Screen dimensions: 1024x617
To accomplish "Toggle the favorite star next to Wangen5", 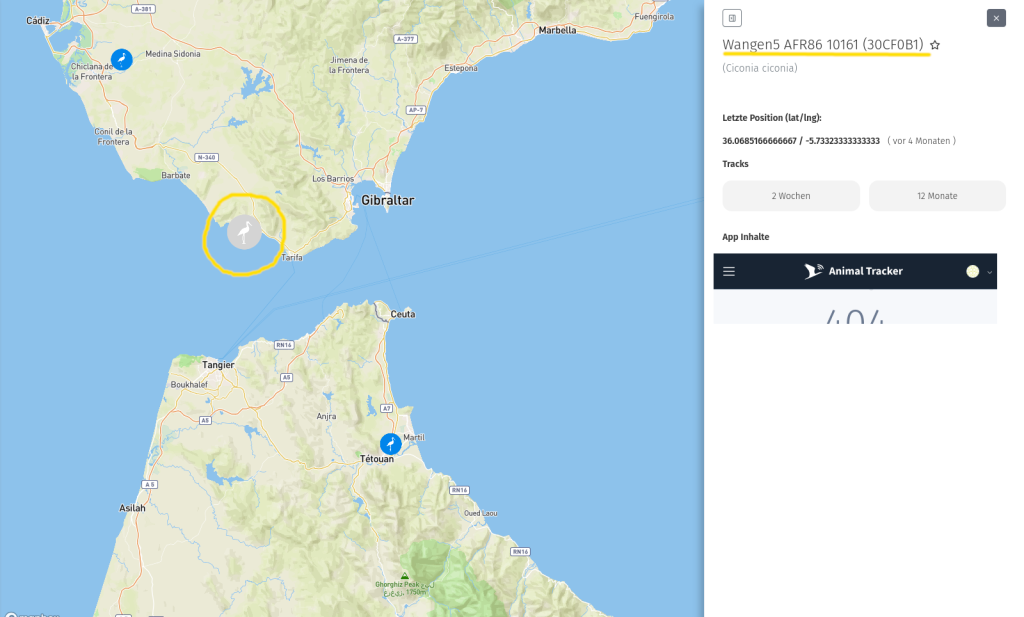I will [935, 44].
